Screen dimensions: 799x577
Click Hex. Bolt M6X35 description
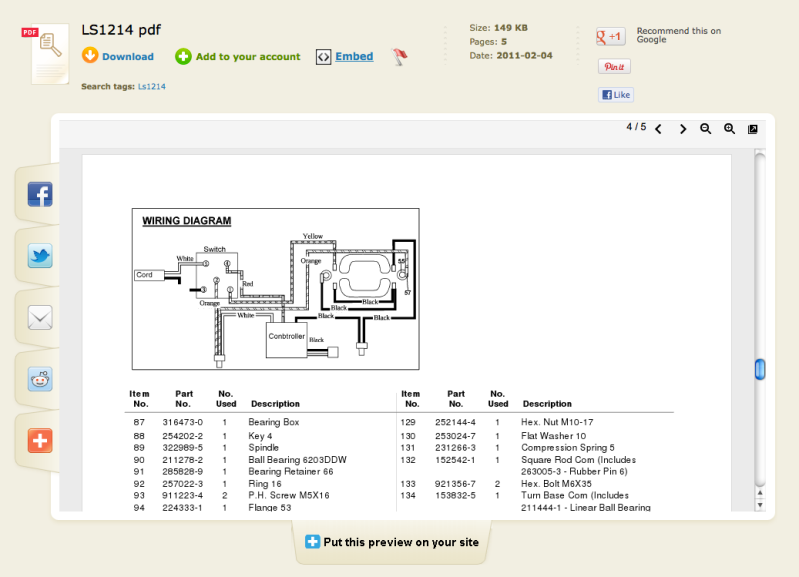pos(556,484)
